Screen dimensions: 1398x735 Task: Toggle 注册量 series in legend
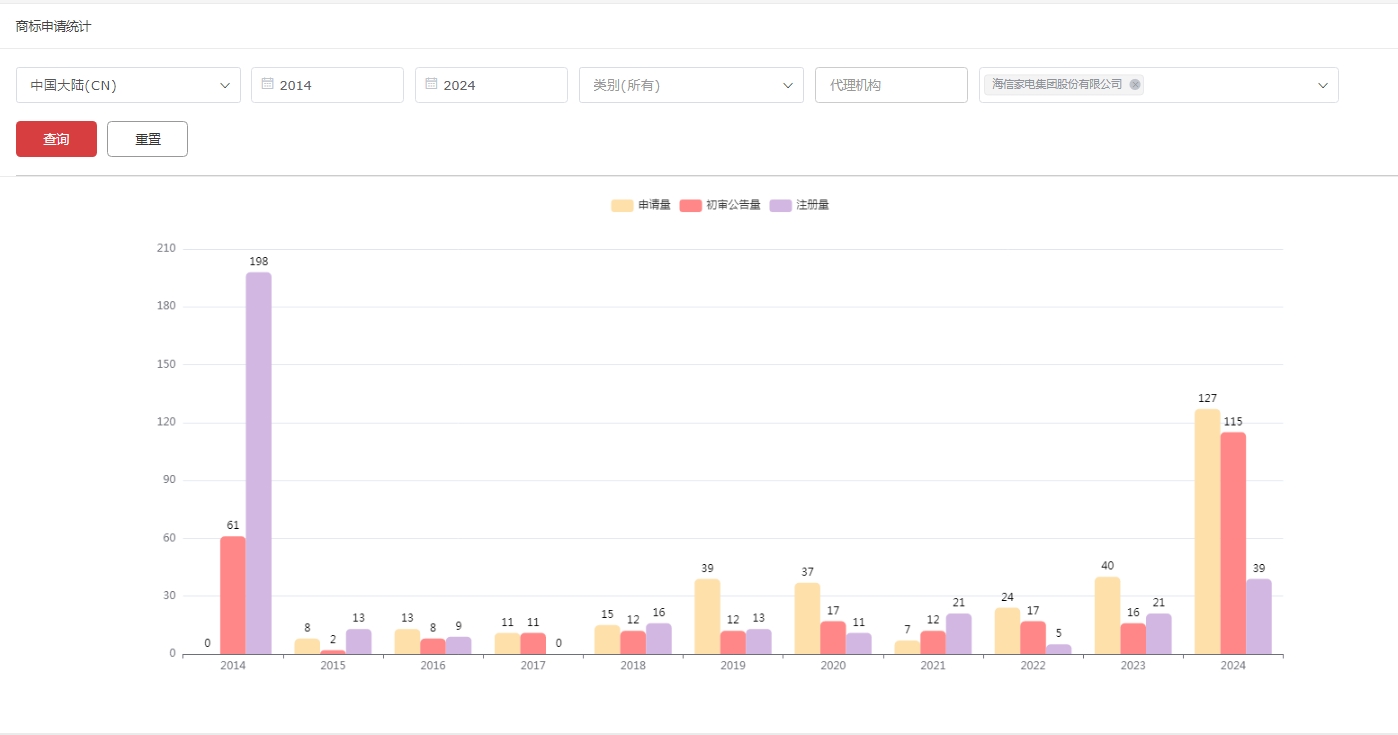[x=800, y=205]
